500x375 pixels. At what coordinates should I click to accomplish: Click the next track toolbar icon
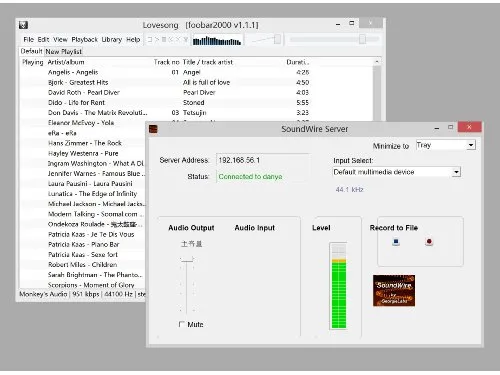178,39
